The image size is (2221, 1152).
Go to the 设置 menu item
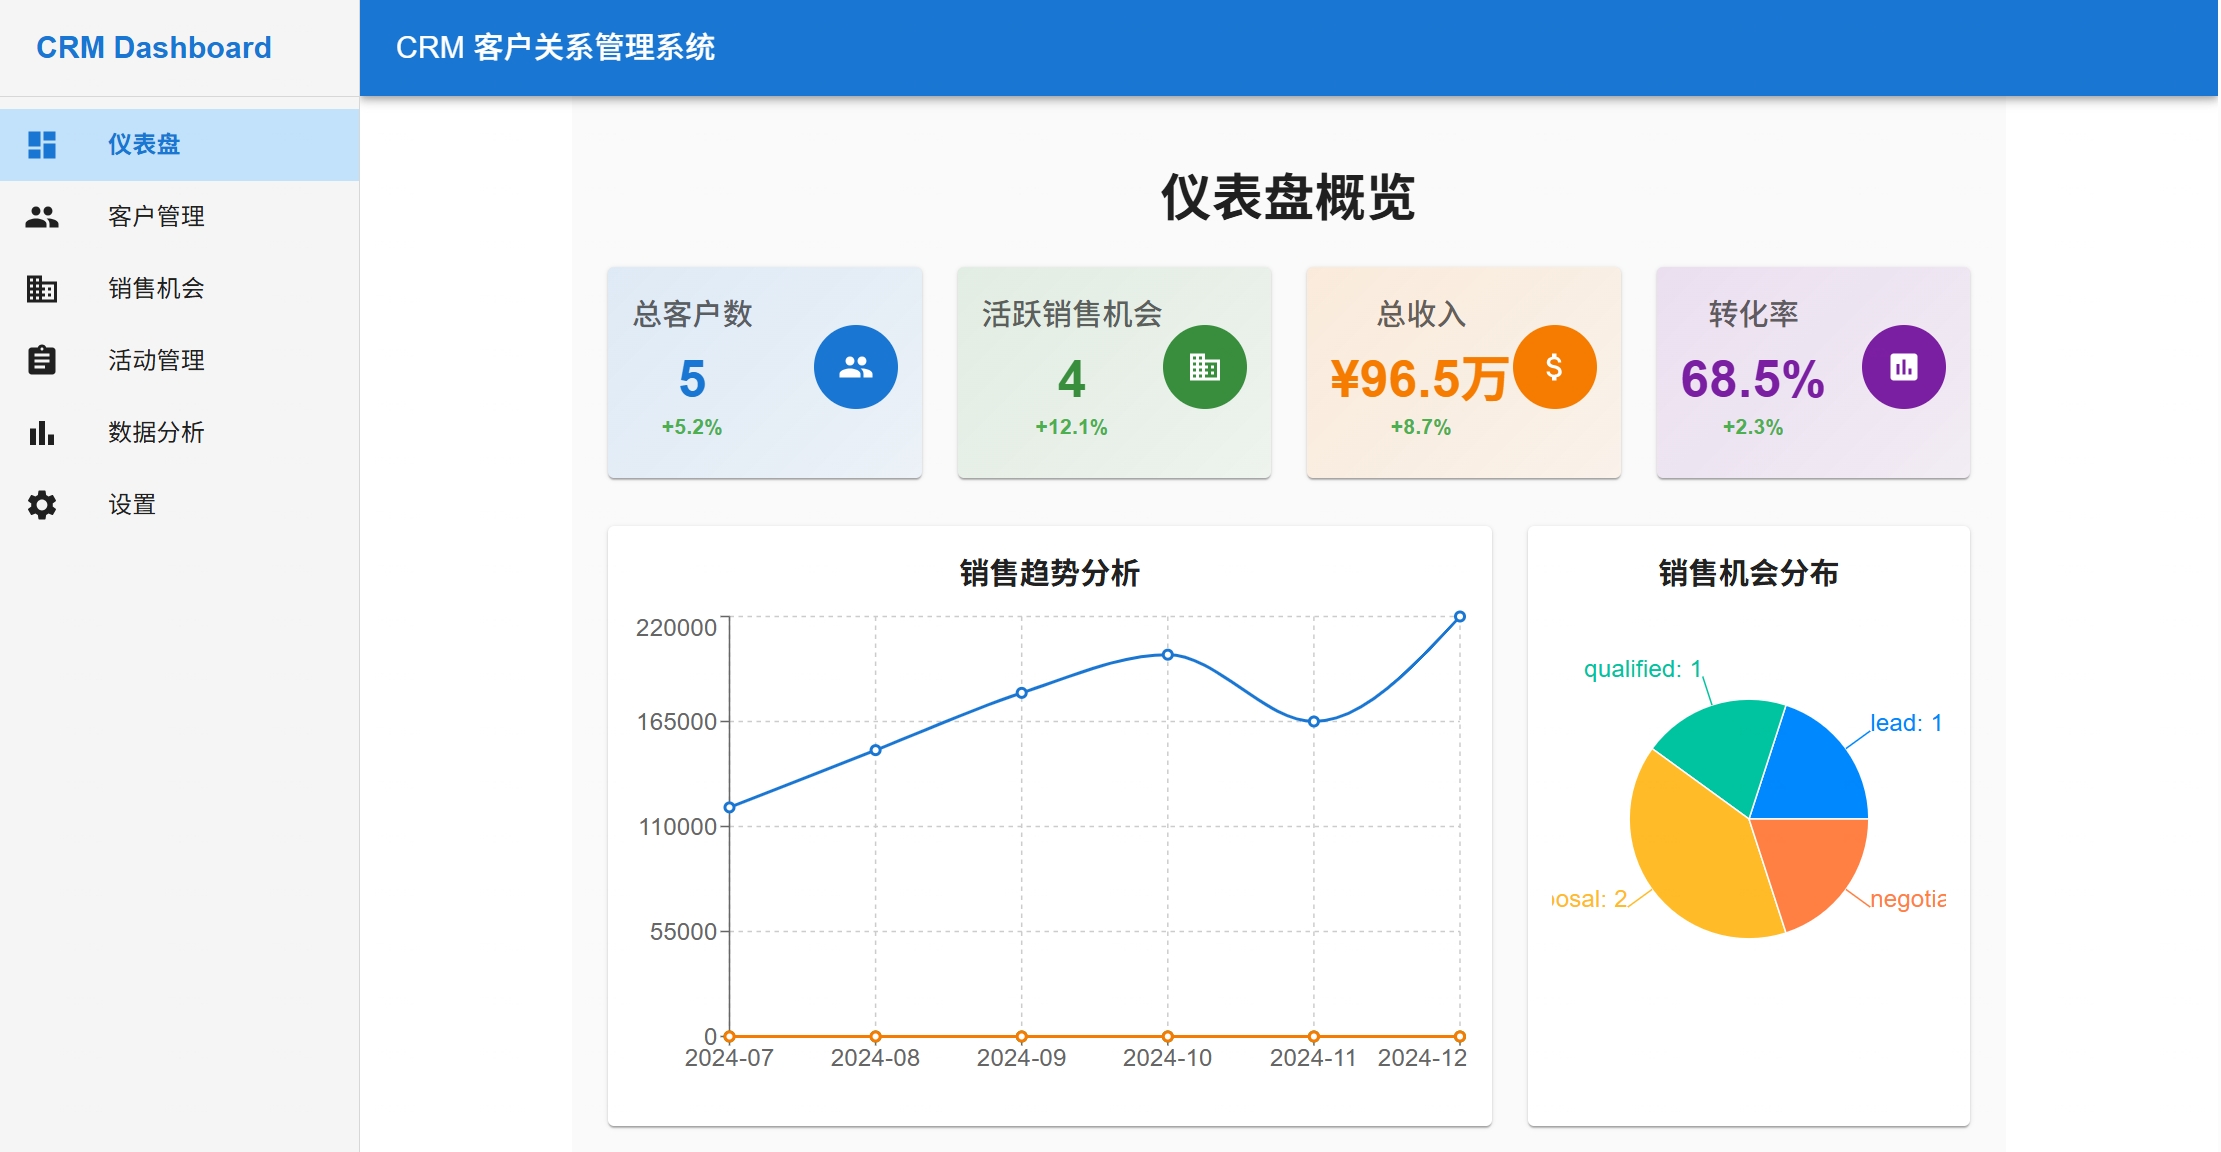(132, 505)
